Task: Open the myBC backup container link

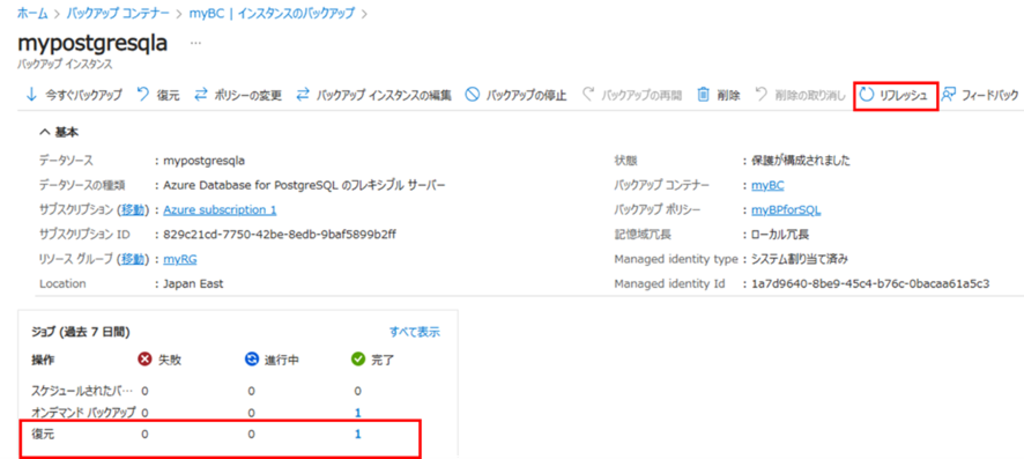Action: point(767,185)
